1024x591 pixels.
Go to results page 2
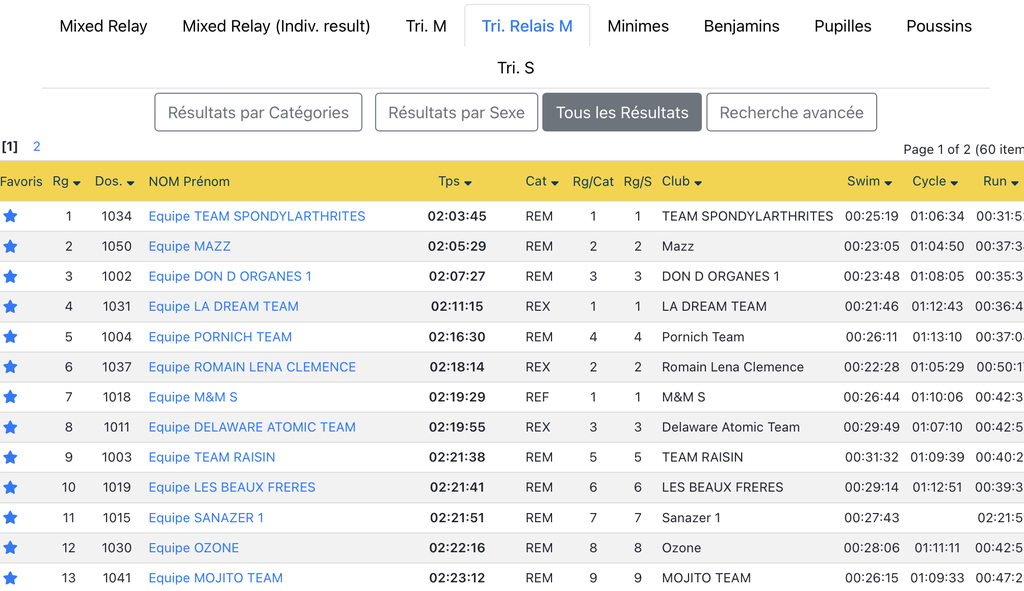(37, 146)
